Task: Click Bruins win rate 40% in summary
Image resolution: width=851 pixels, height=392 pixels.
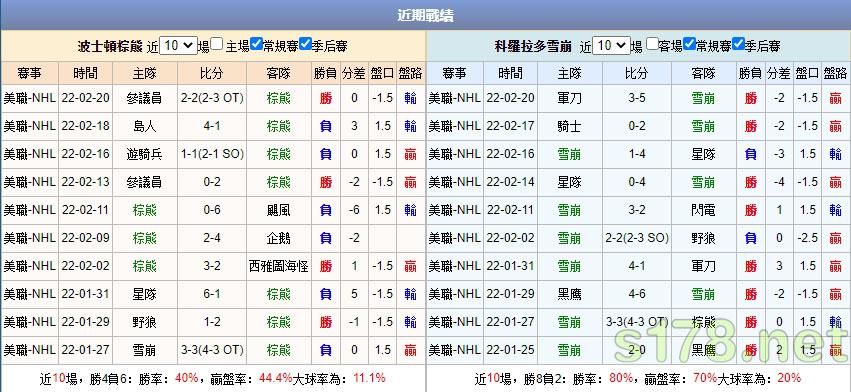Action: pos(186,378)
